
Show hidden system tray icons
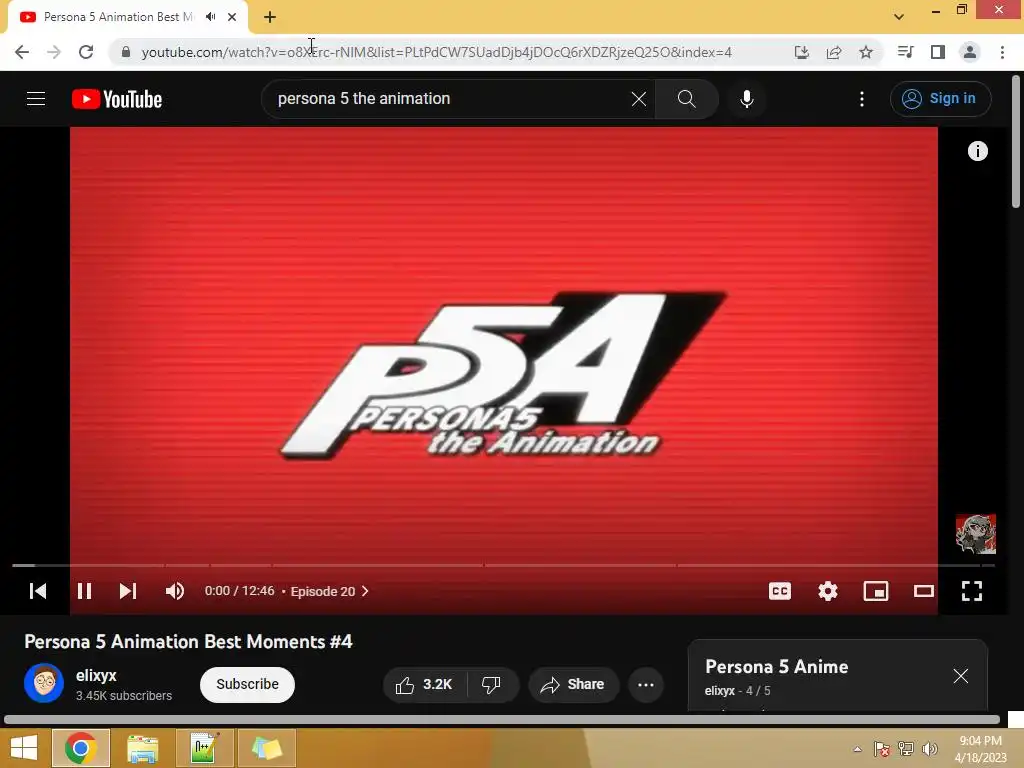click(x=857, y=749)
